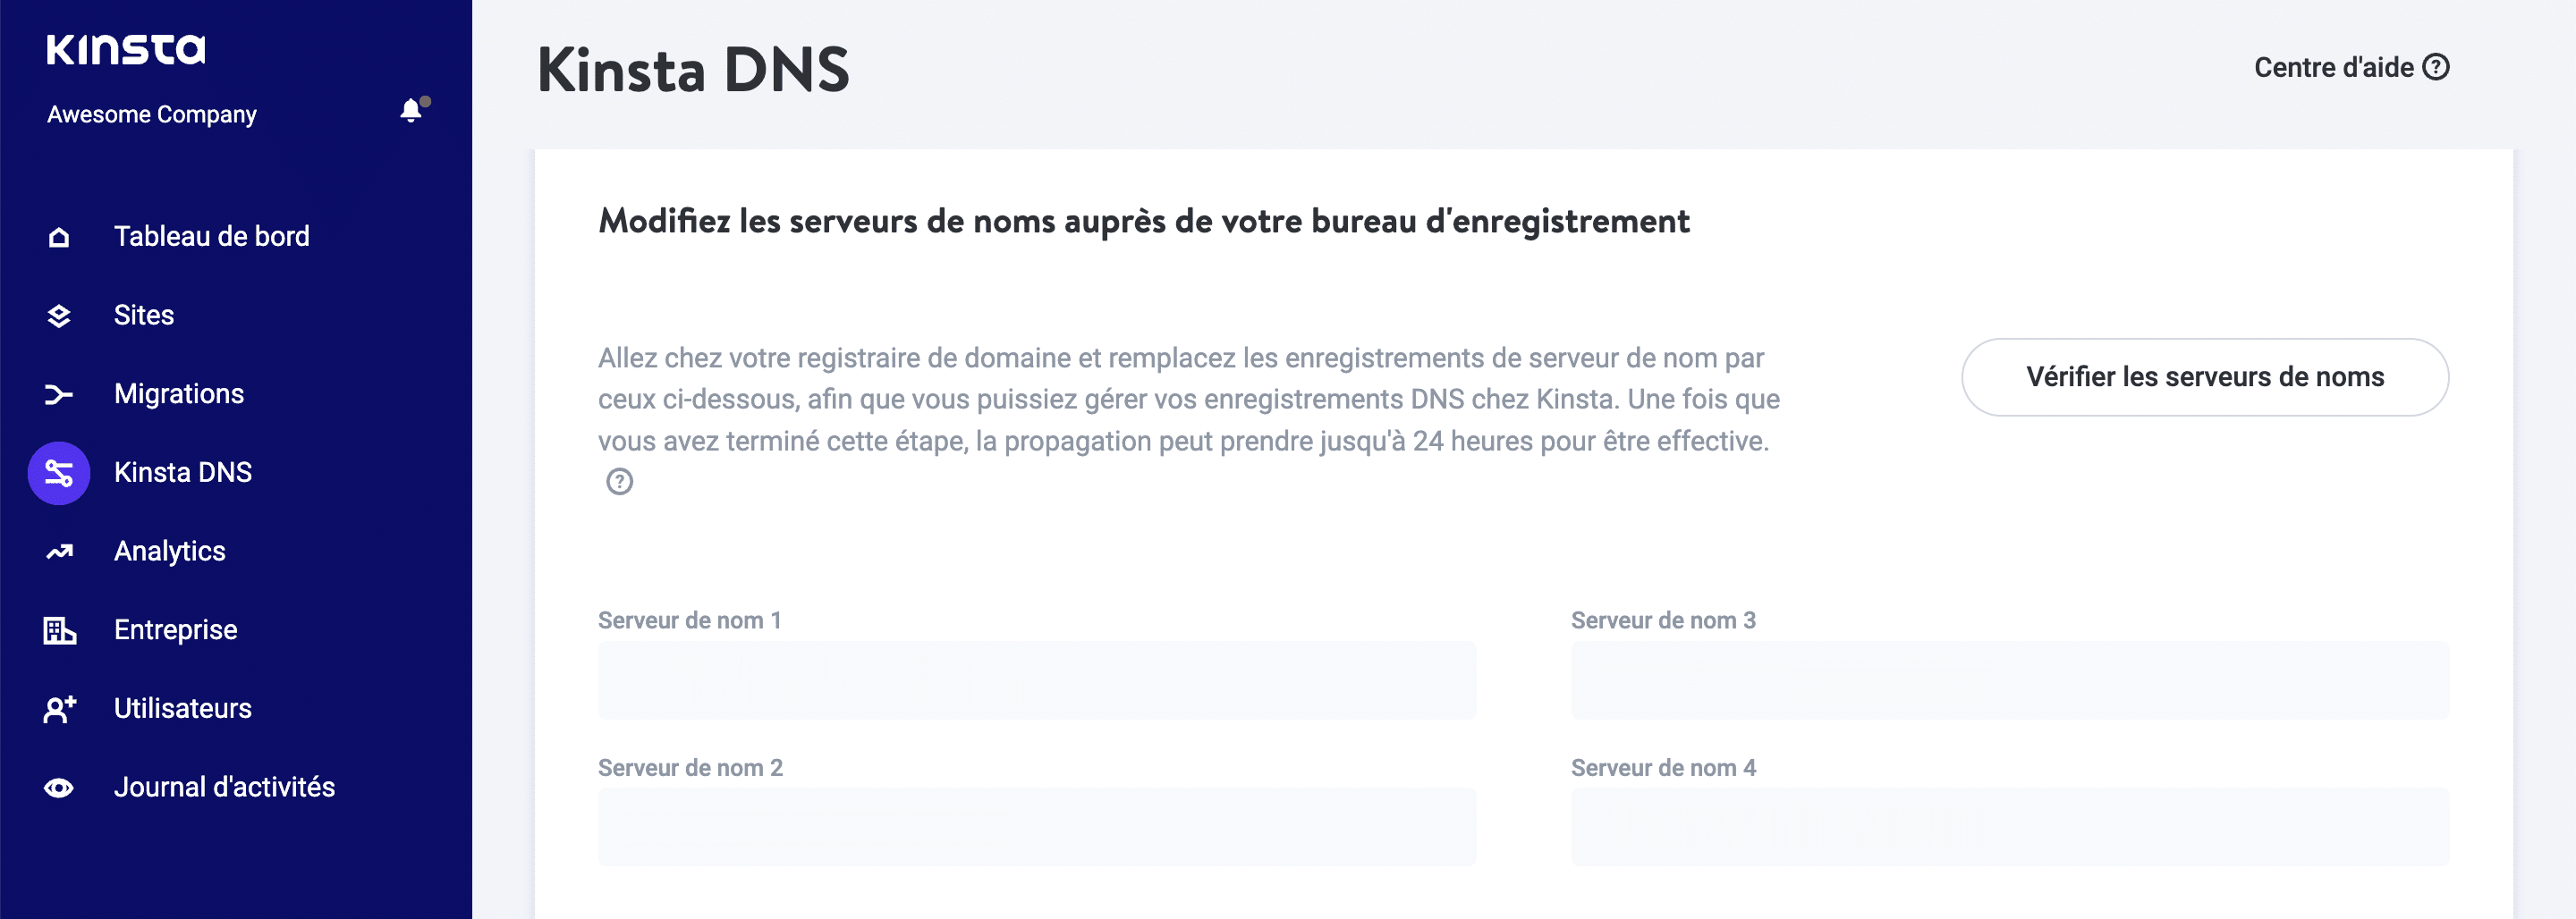Click the Kinsta logo
The width and height of the screenshot is (2576, 919).
tap(126, 51)
